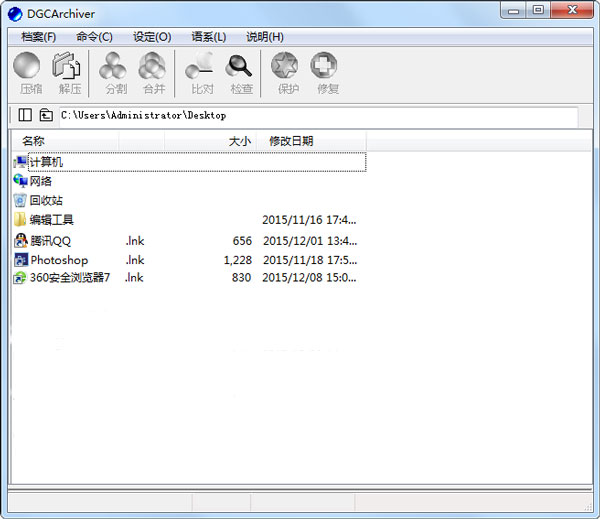Click the .lnk extension of Photoshop
This screenshot has width=600, height=519.
pyautogui.click(x=135, y=260)
